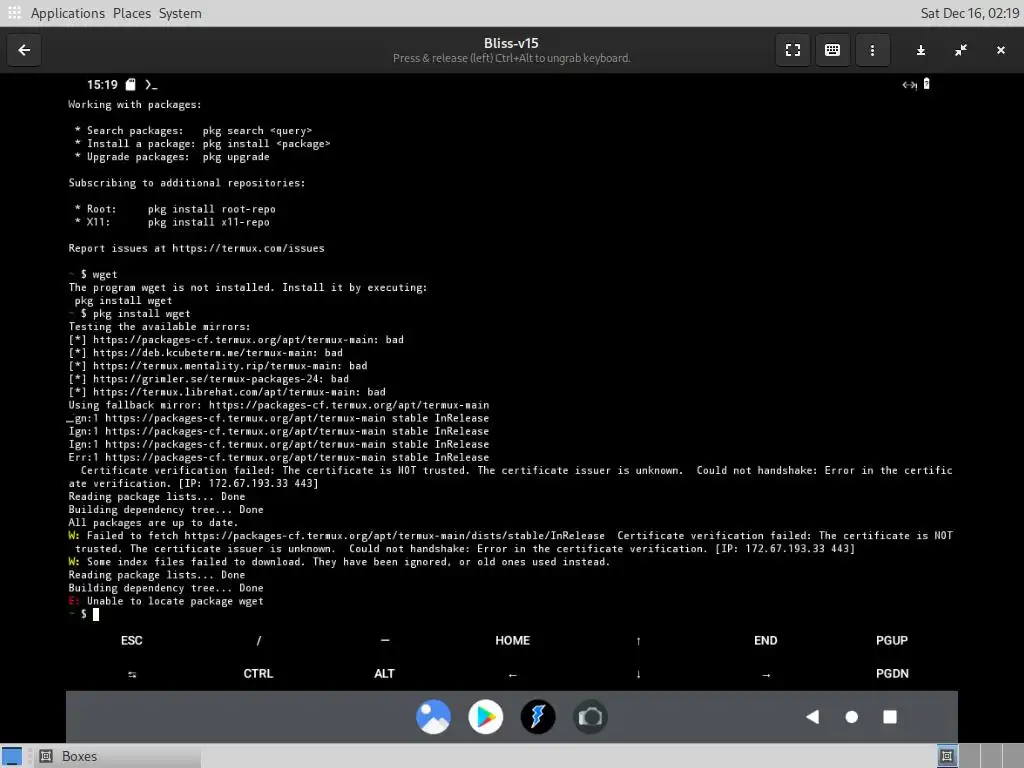Click the show desktop icon in bottom panel
The image size is (1024, 768).
[x=11, y=756]
